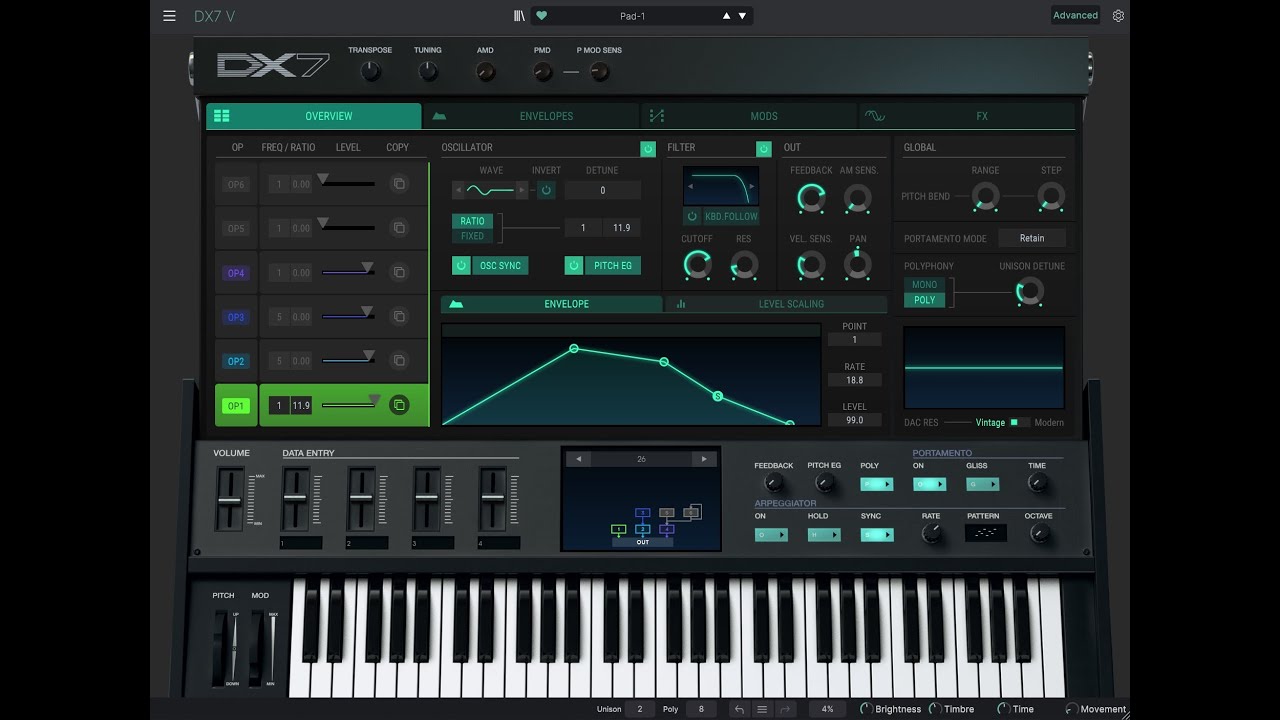
Task: Open the edit history list icon
Action: (x=762, y=709)
